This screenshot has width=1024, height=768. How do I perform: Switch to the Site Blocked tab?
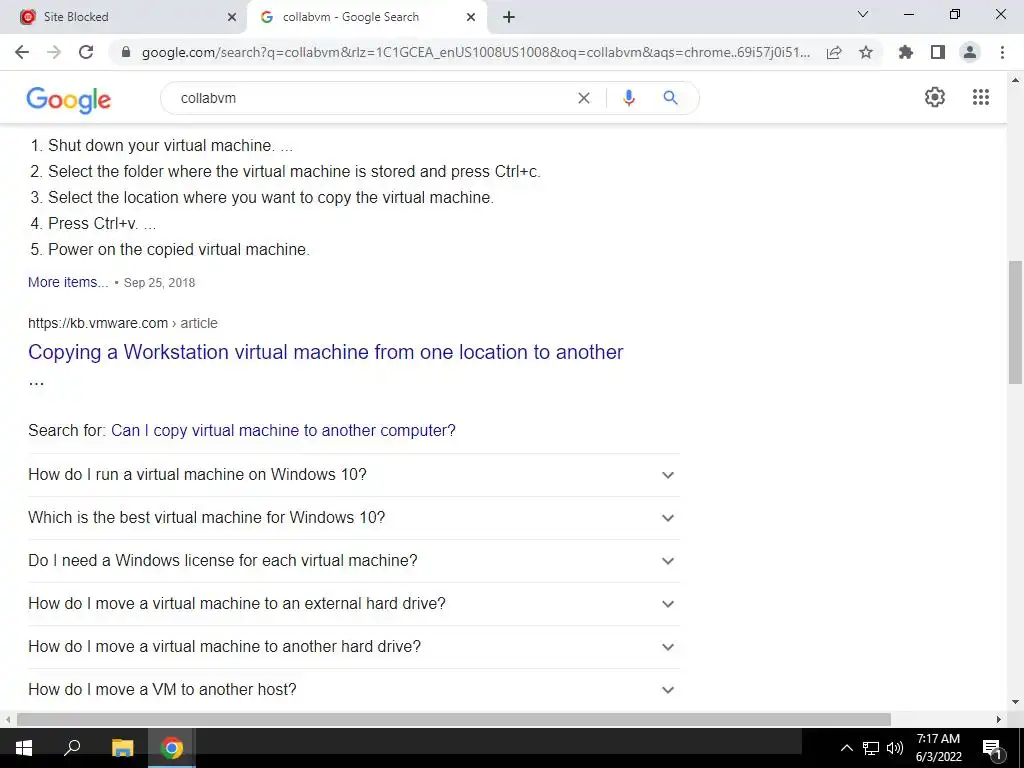tap(124, 17)
